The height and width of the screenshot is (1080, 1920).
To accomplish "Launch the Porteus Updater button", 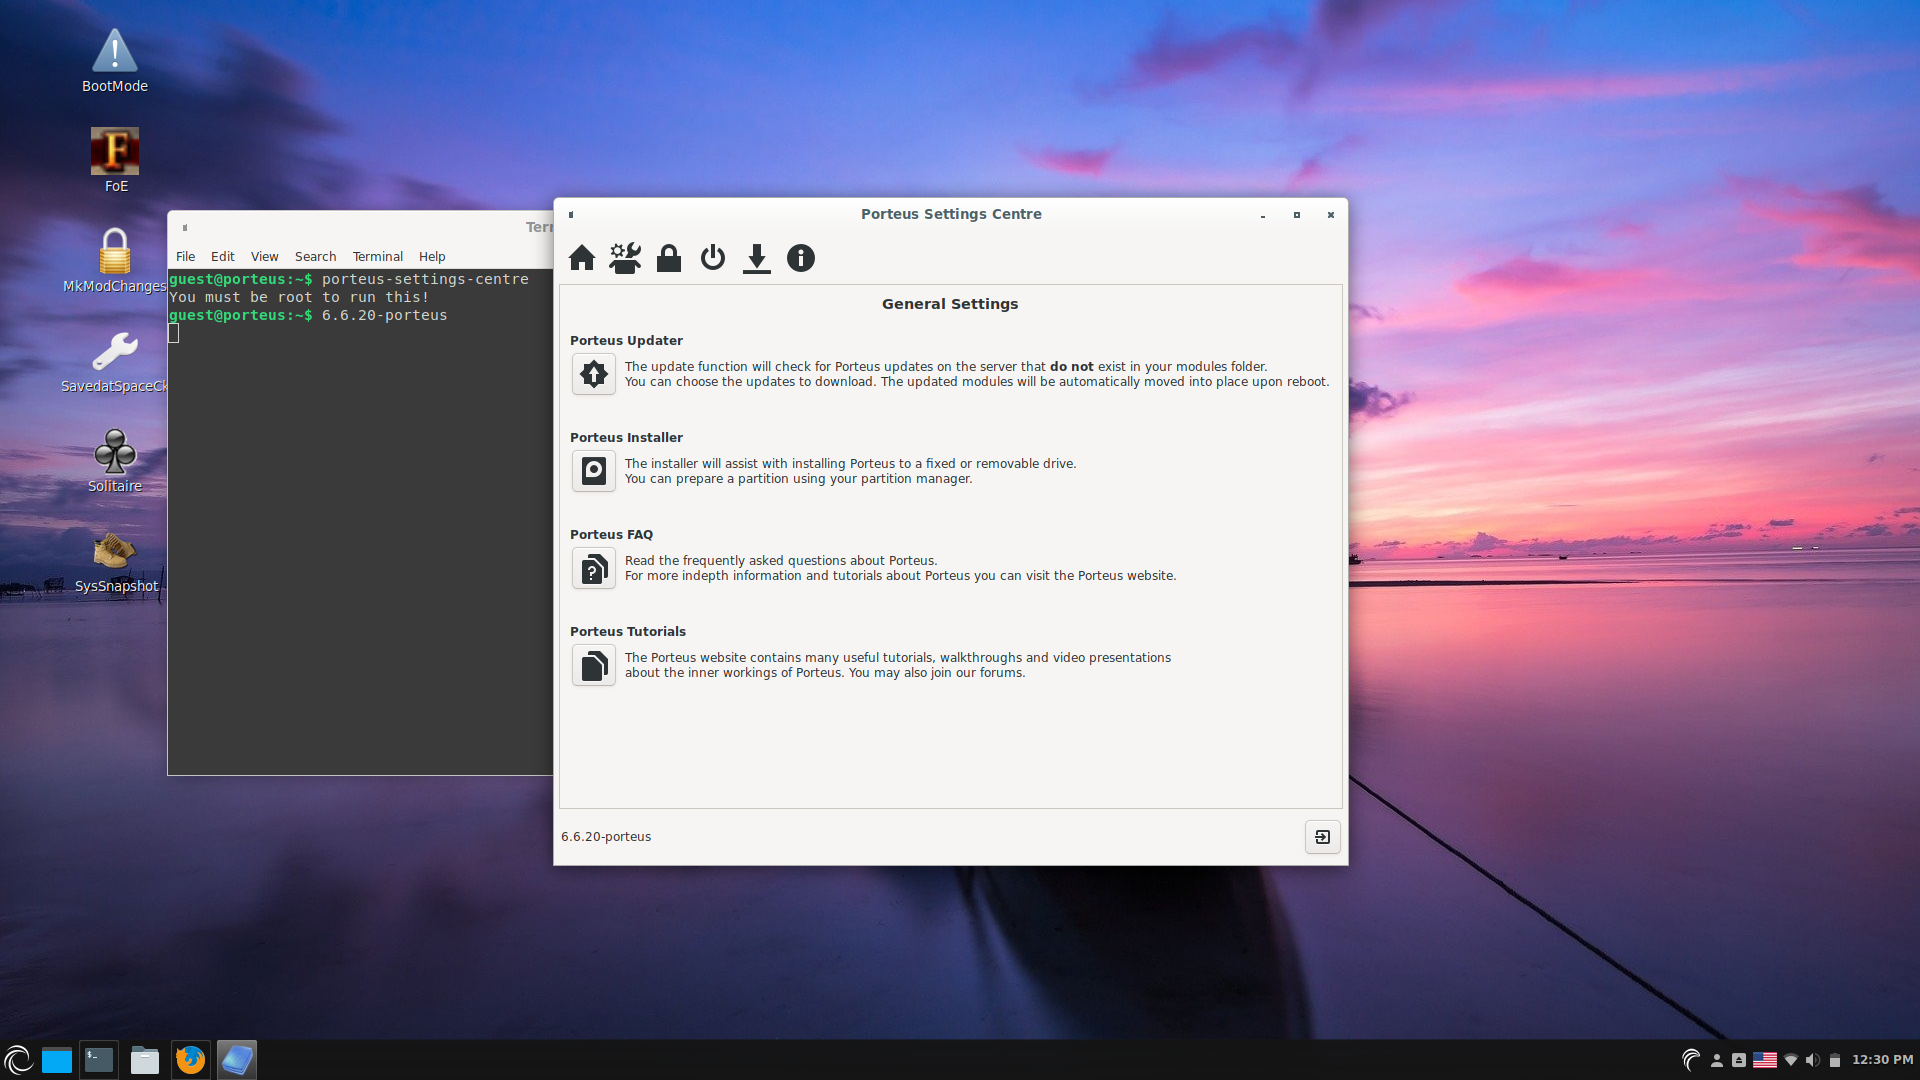I will pyautogui.click(x=594, y=374).
